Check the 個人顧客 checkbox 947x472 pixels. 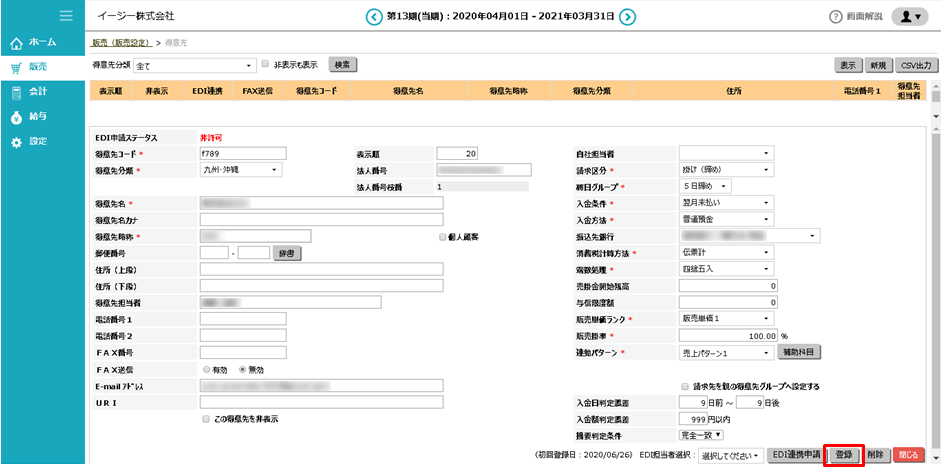tap(442, 237)
